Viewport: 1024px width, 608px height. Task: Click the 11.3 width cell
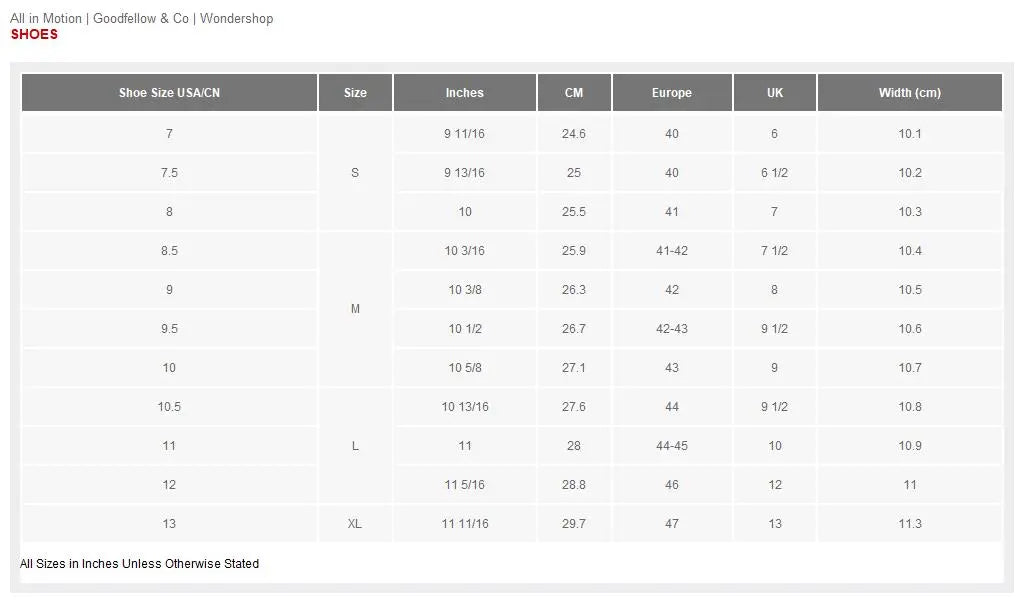(909, 524)
